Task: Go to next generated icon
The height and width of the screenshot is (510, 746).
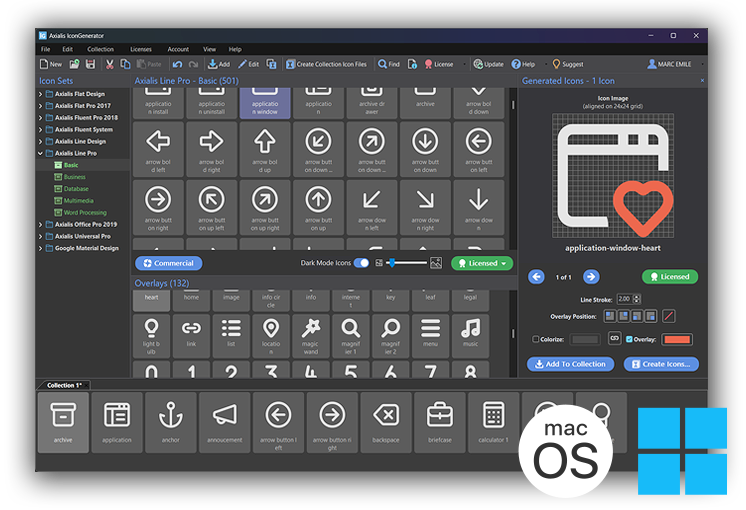Action: click(x=591, y=277)
